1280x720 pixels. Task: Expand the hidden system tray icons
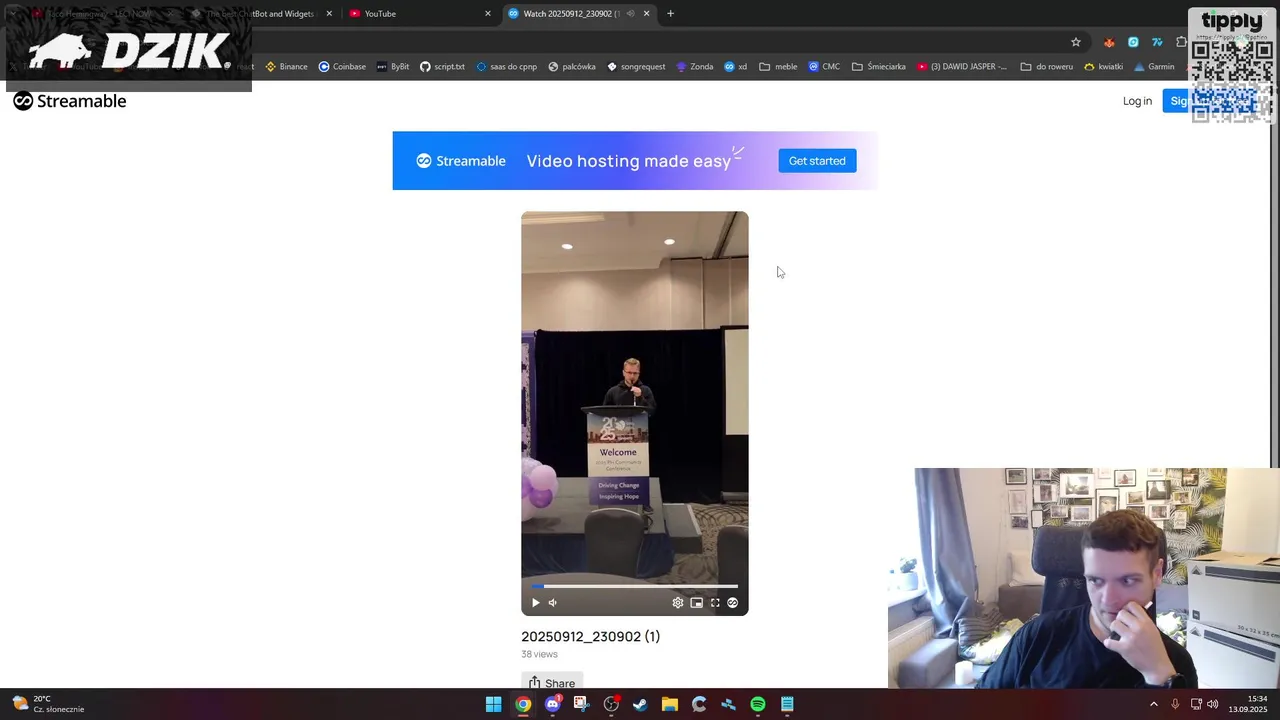(1153, 704)
